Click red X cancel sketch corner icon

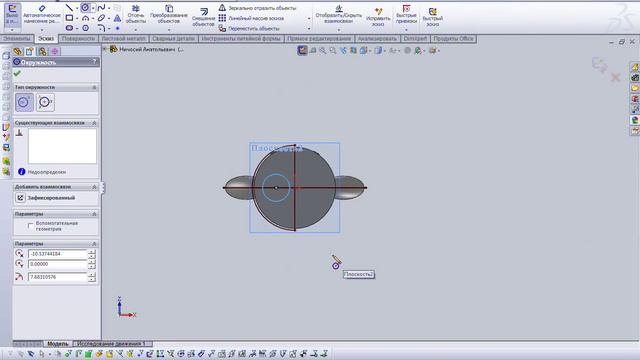coord(616,77)
